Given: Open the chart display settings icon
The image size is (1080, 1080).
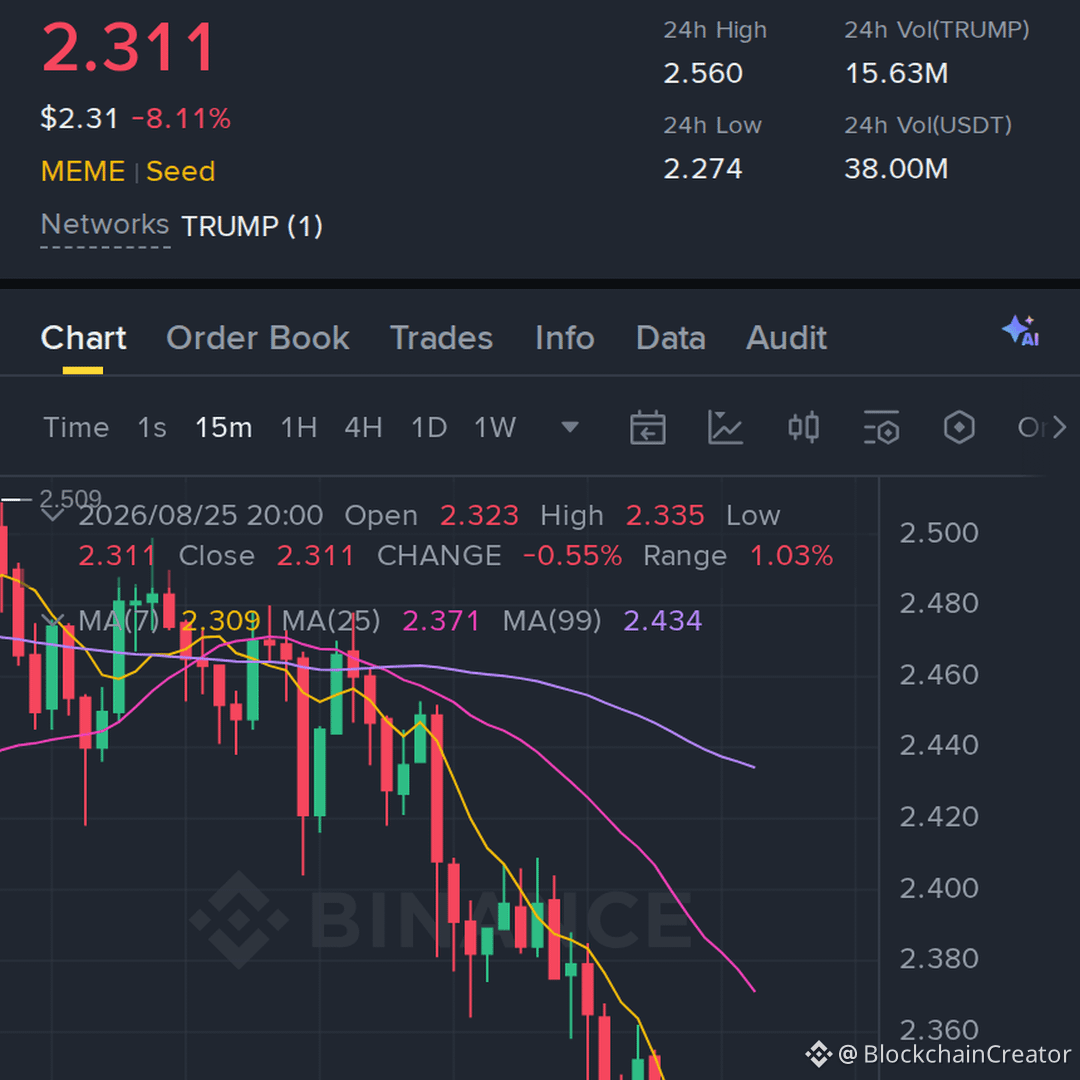Looking at the screenshot, I should tap(882, 428).
